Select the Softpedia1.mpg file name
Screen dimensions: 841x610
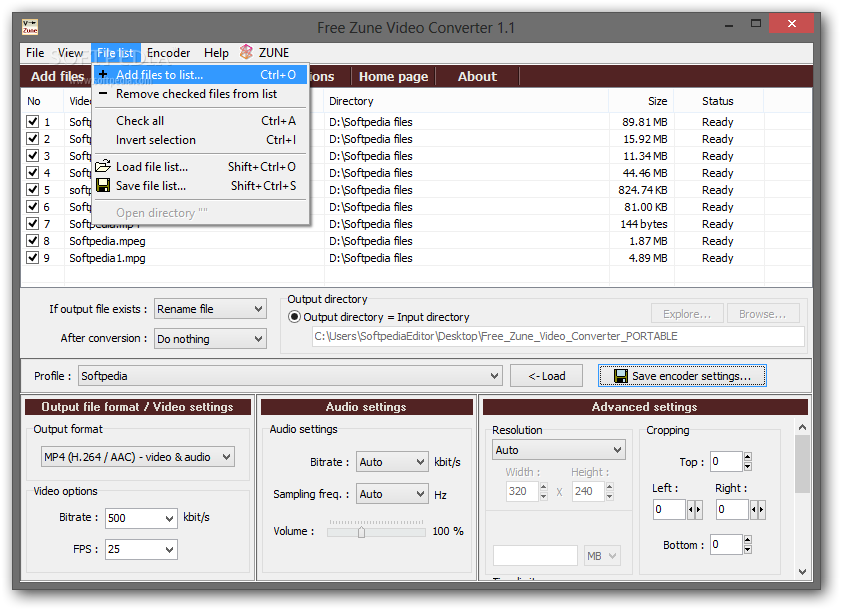pos(107,258)
